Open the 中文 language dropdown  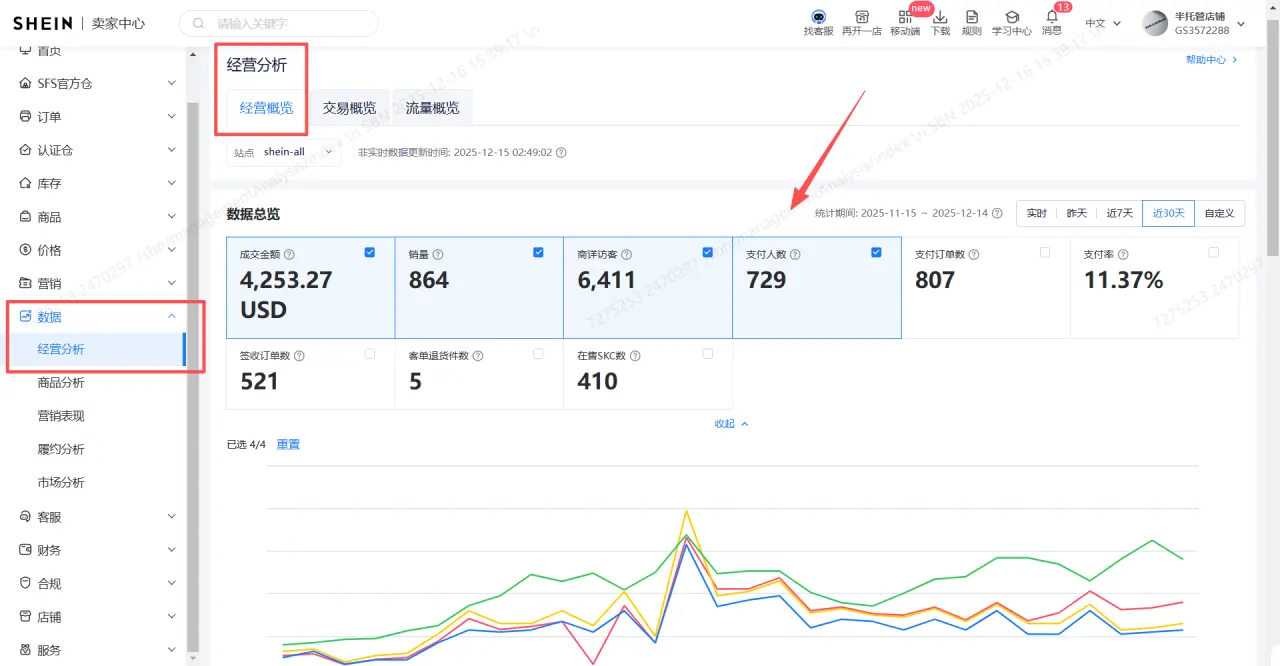(1103, 23)
